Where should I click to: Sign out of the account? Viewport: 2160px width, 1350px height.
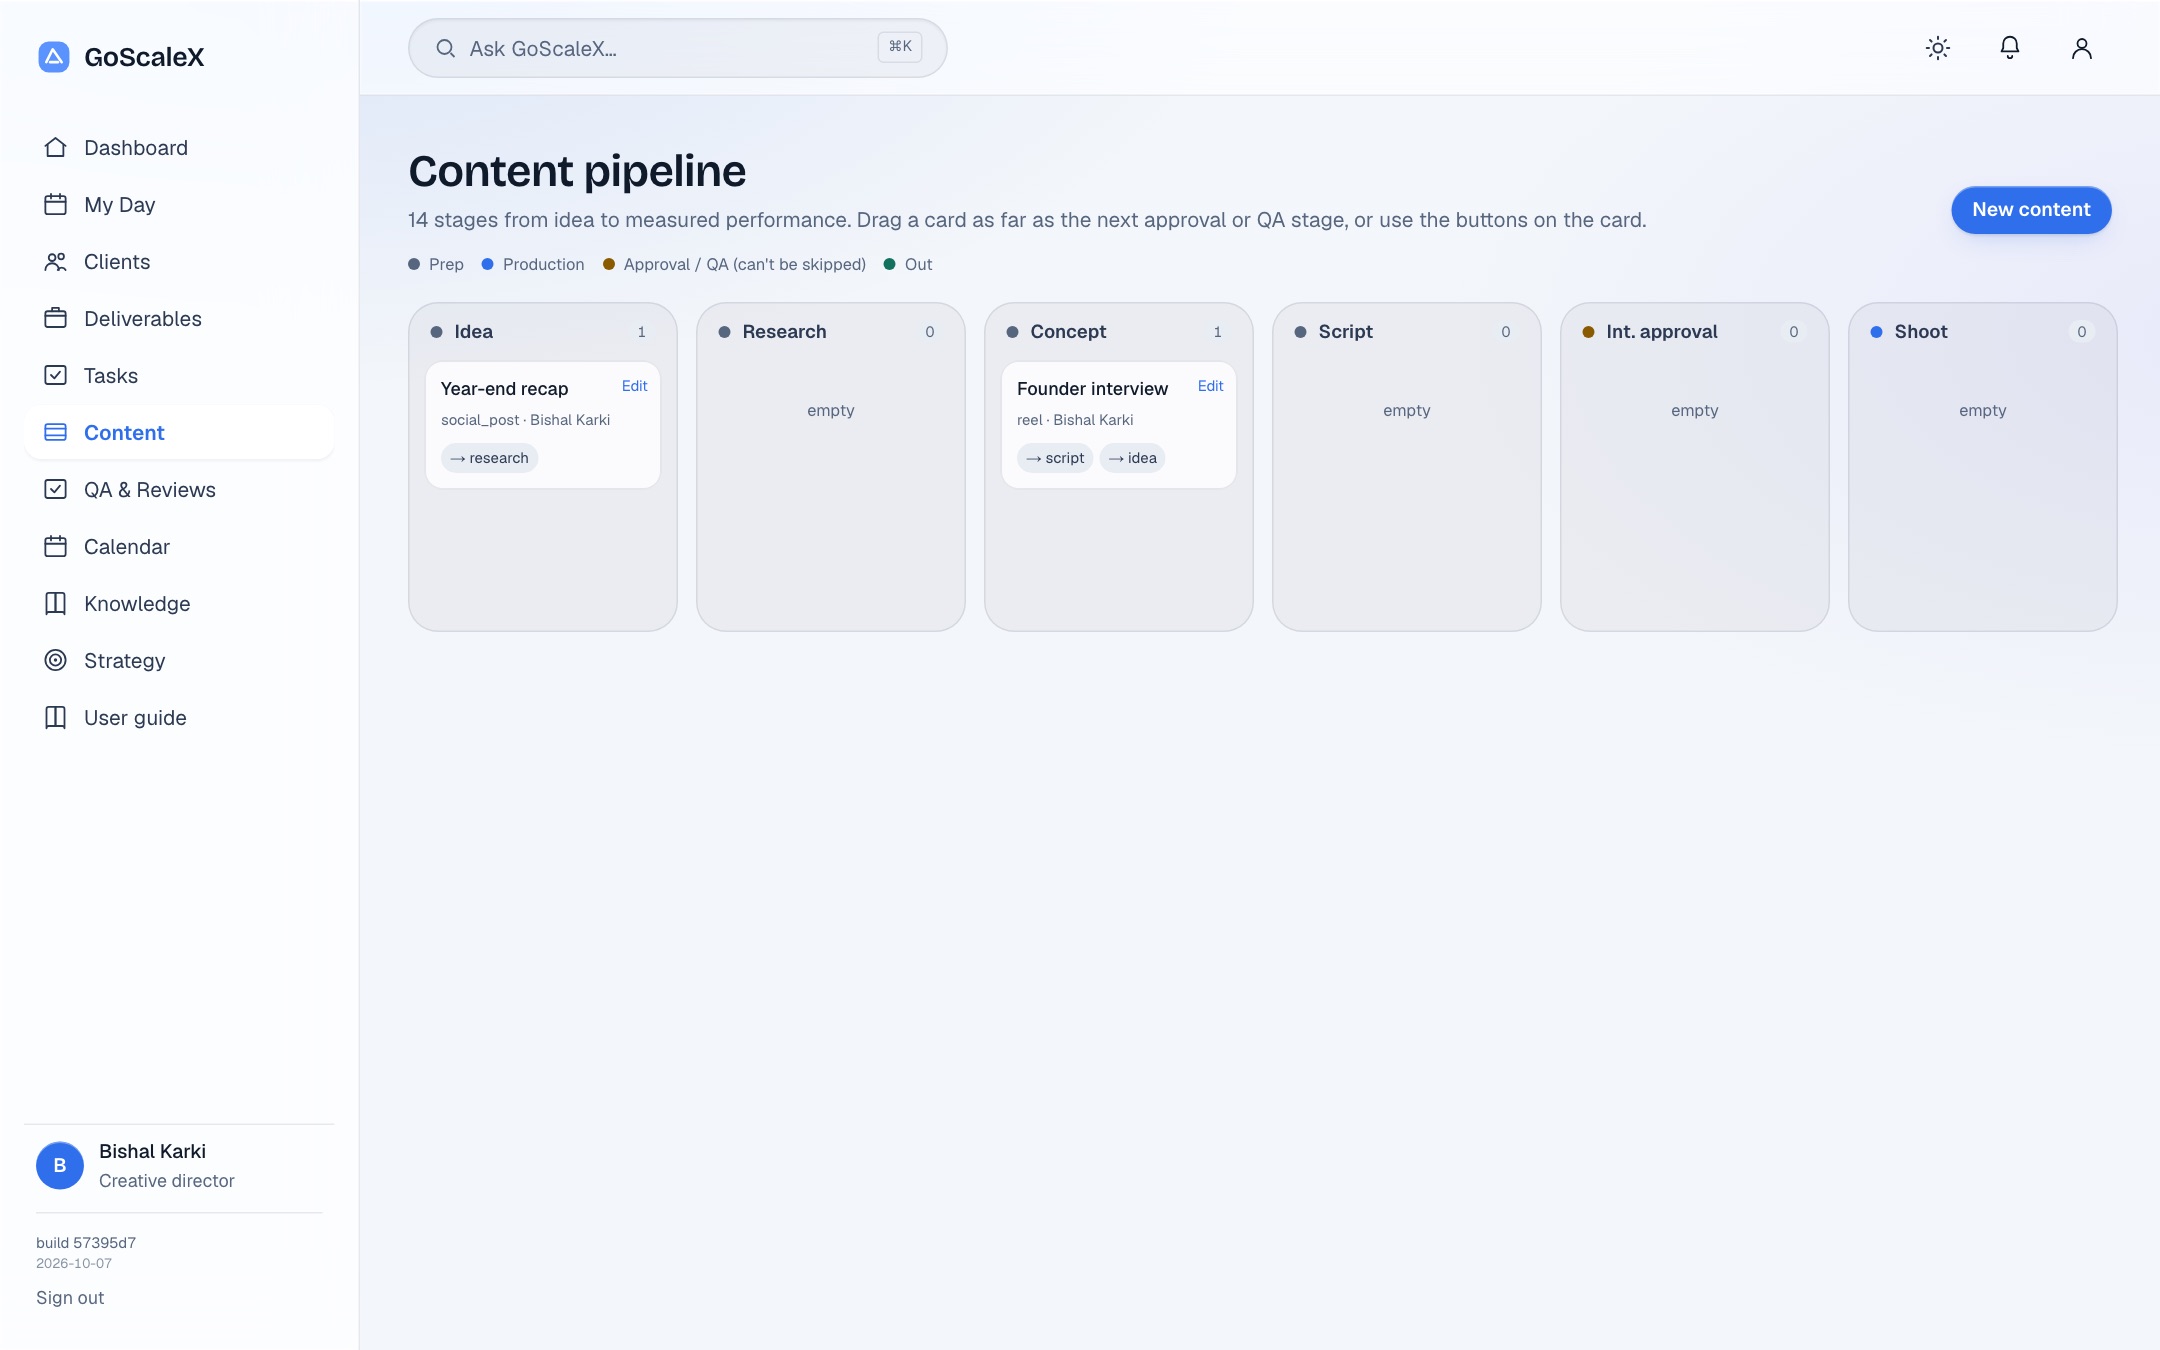70,1298
